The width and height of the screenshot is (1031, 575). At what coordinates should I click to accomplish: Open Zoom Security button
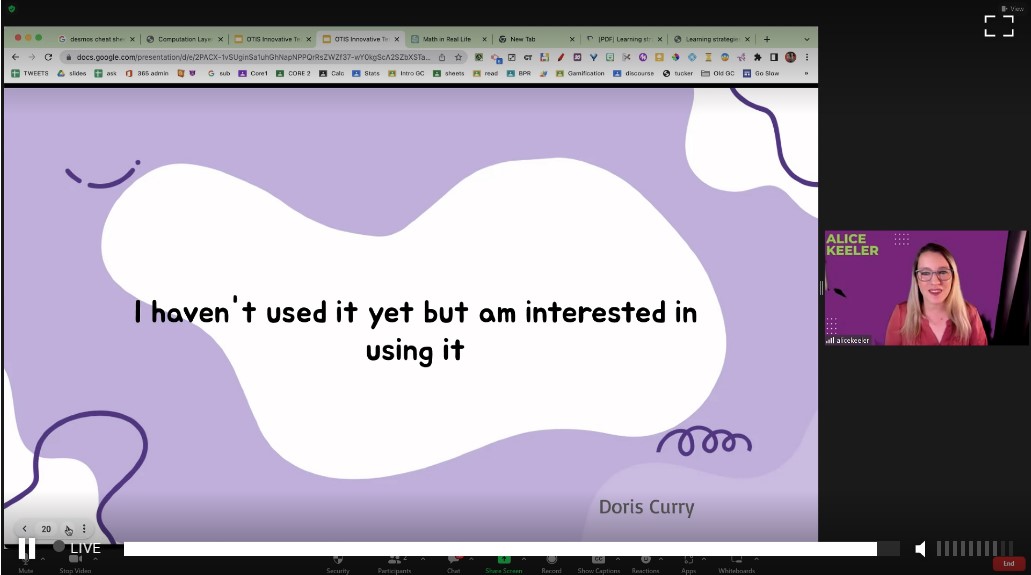click(x=337, y=564)
